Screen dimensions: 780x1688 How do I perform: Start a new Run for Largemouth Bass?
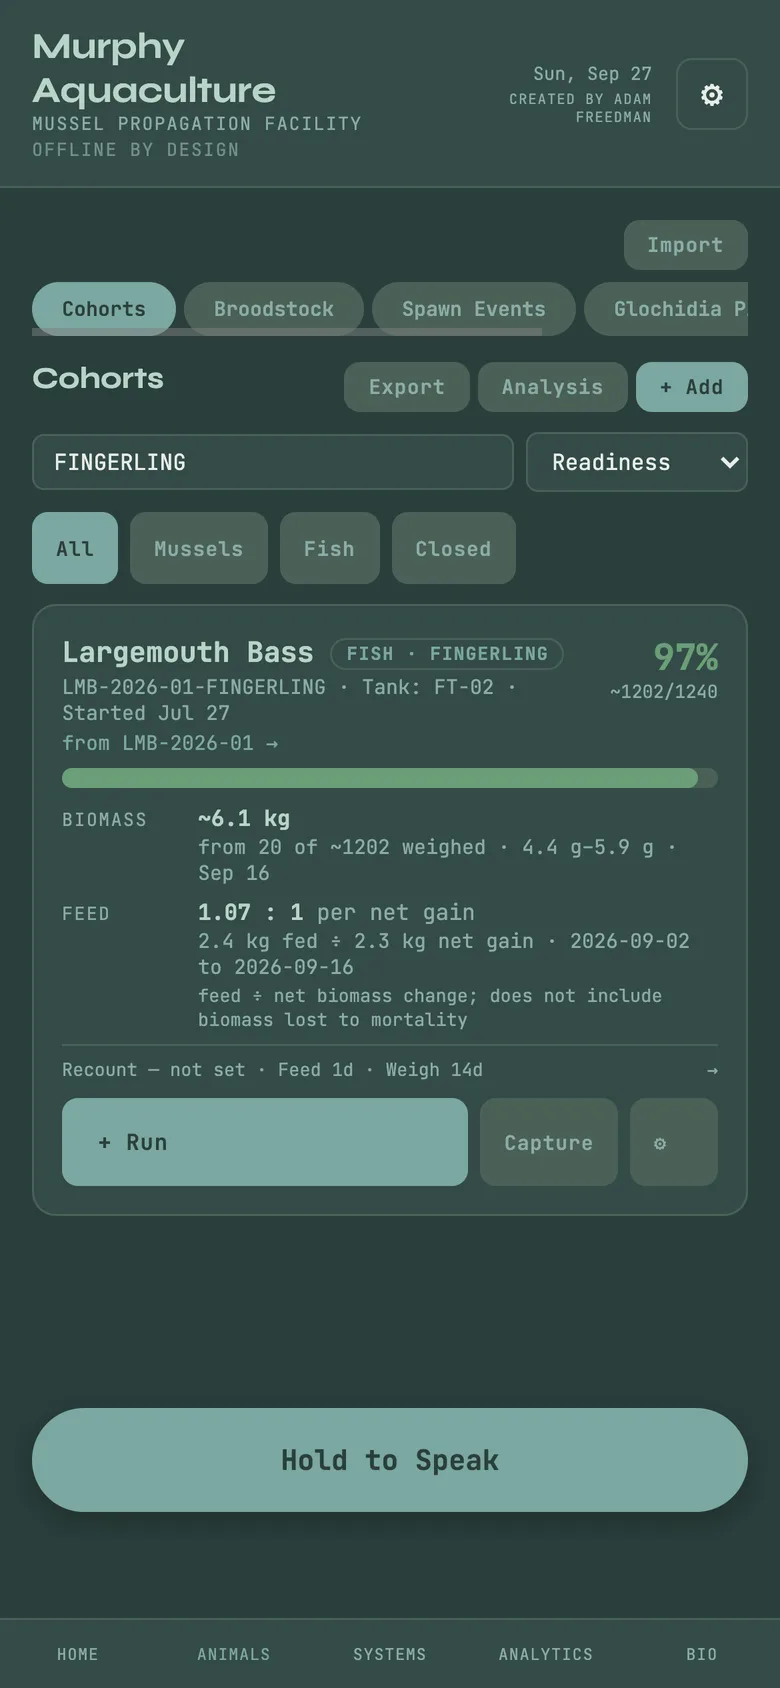265,1142
